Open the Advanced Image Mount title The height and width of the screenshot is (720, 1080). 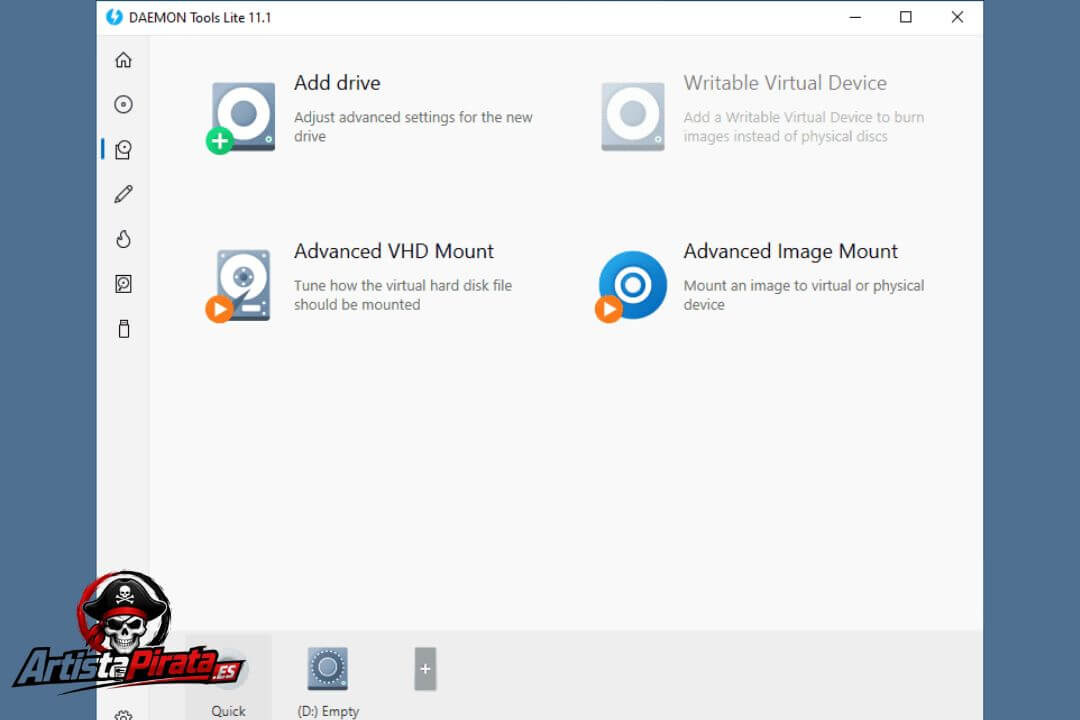pyautogui.click(x=790, y=251)
